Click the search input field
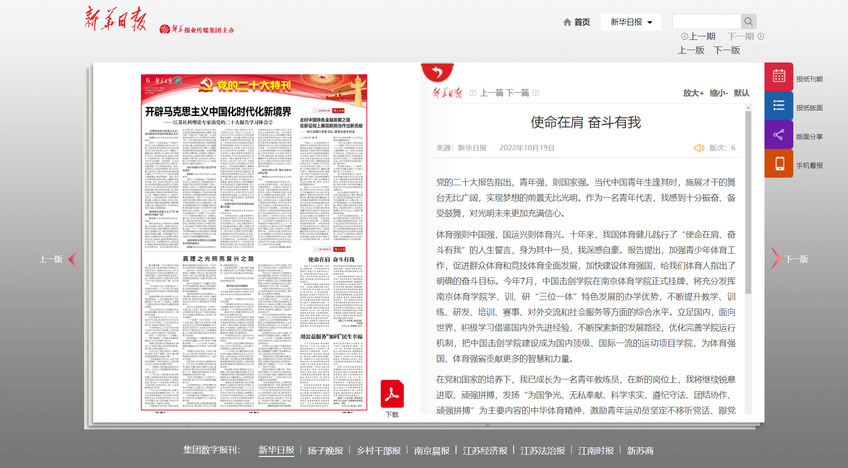Image resolution: width=848 pixels, height=468 pixels. click(x=705, y=22)
